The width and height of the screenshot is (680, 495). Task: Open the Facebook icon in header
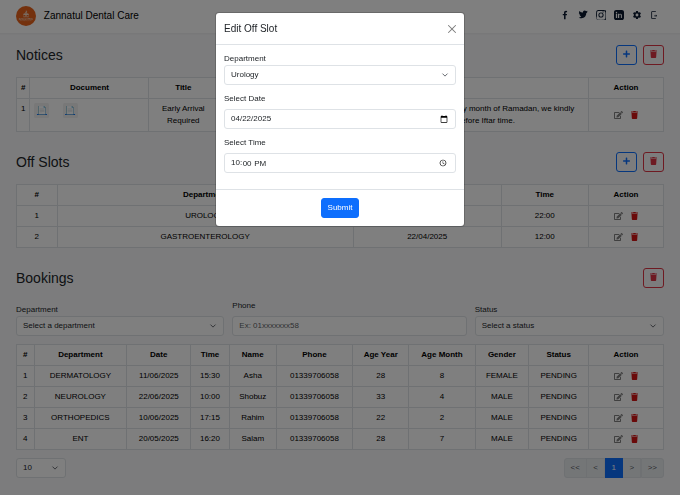click(x=565, y=15)
